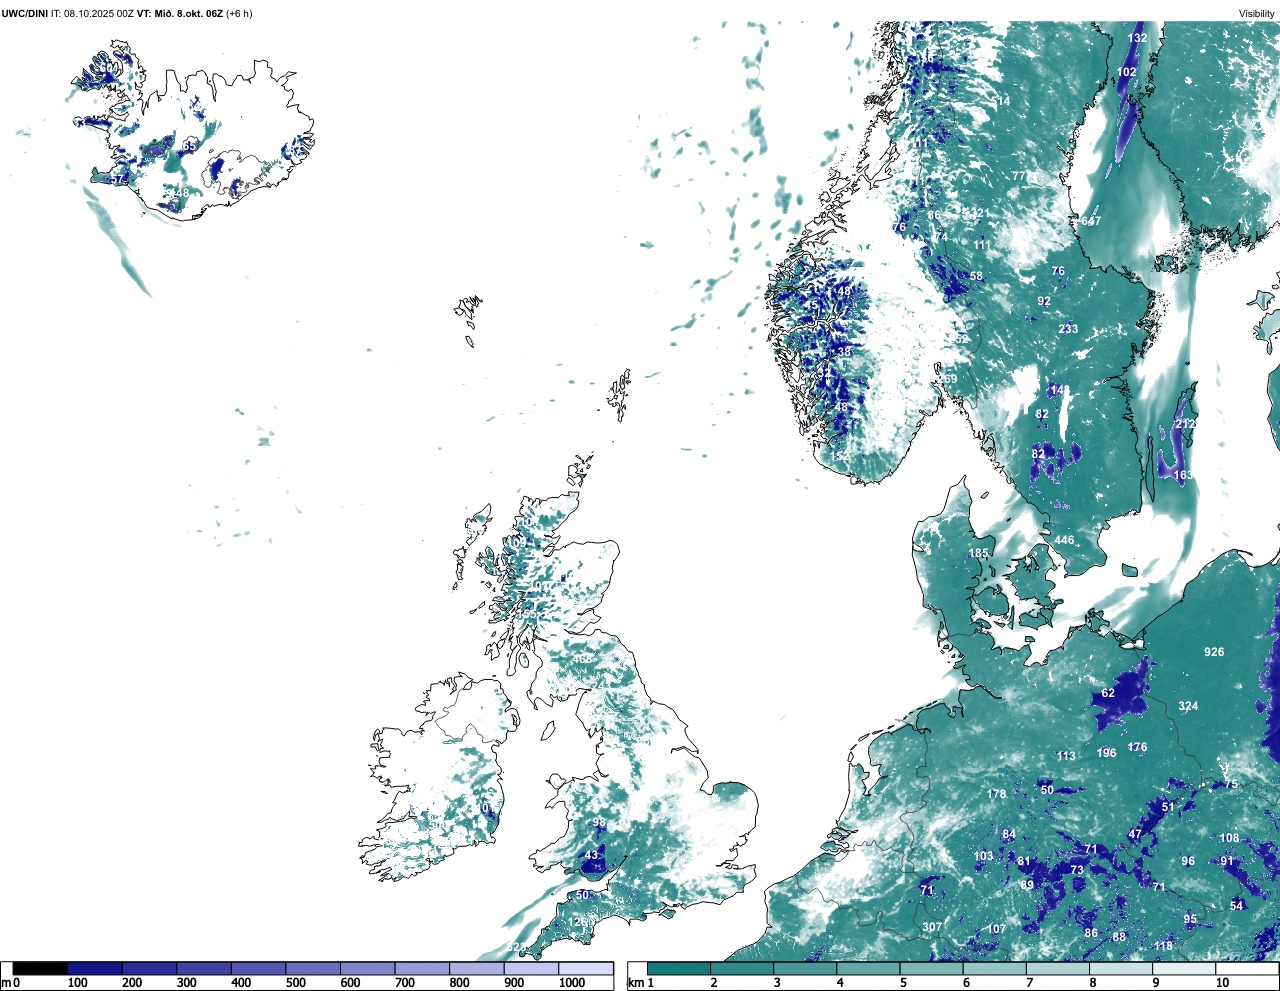Click the 'km' unit label of the legend

point(635,983)
